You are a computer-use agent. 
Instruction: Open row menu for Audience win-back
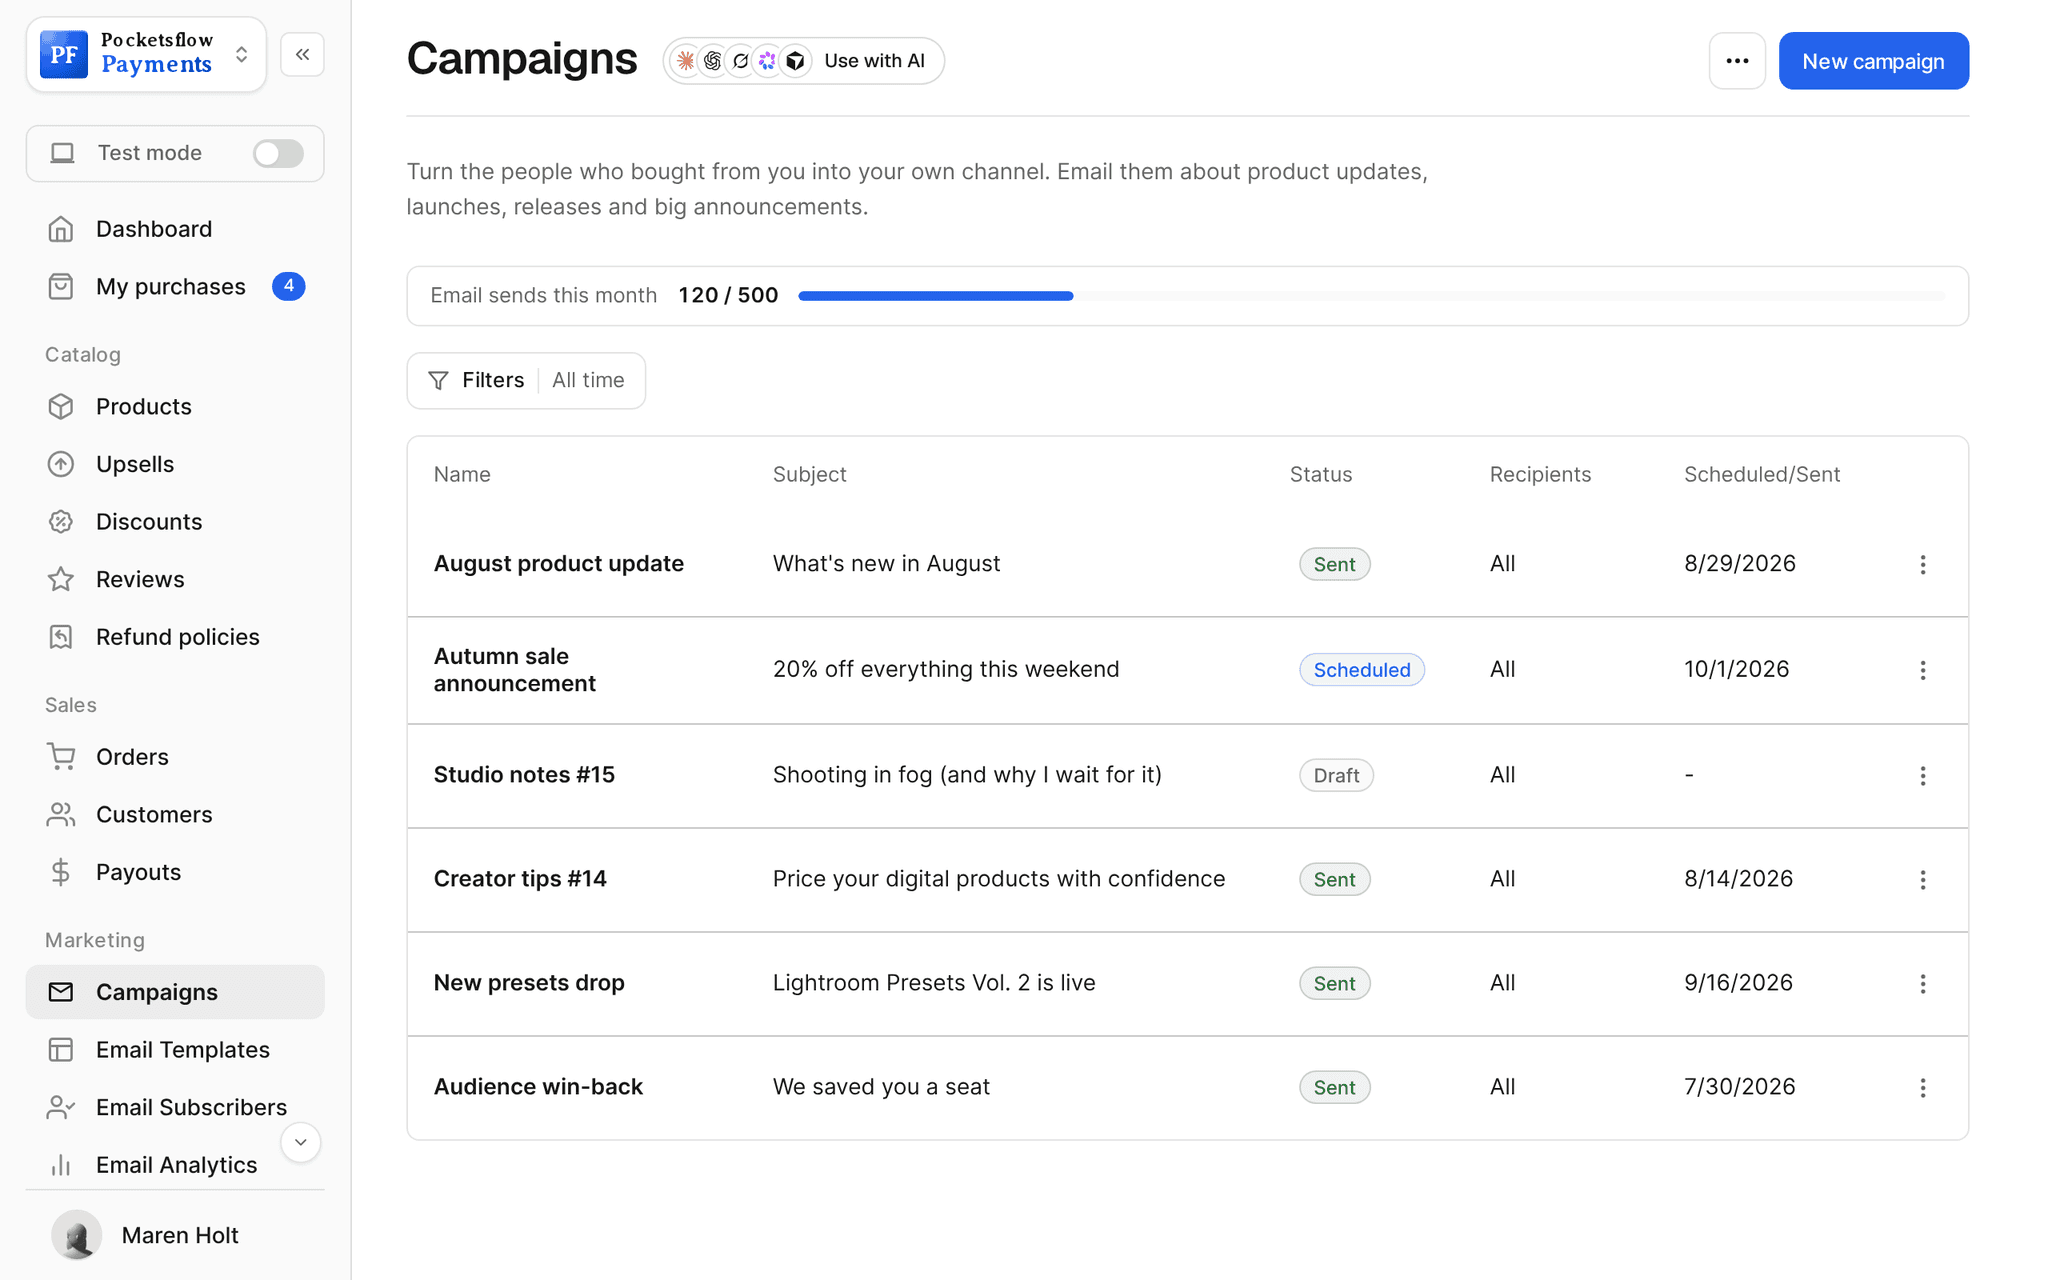pyautogui.click(x=1922, y=1088)
